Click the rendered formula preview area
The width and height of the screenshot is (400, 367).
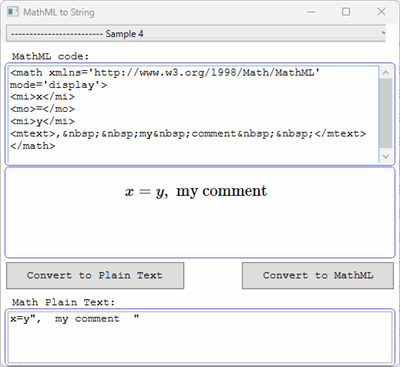200,212
